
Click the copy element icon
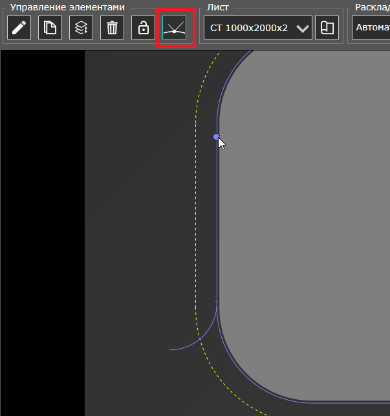pyautogui.click(x=50, y=27)
